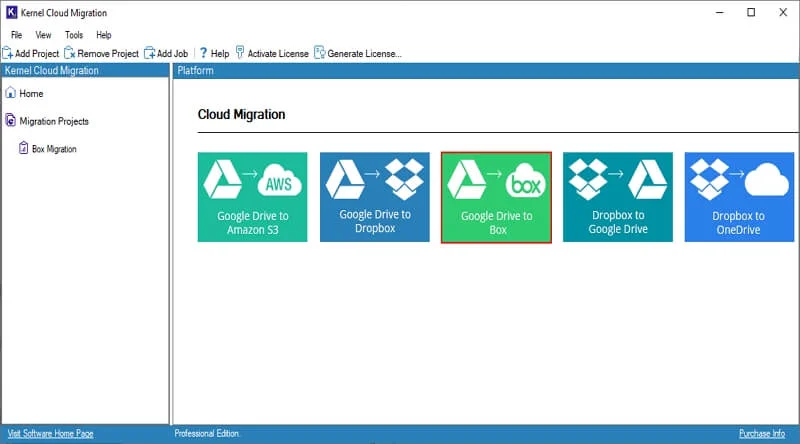Viewport: 800px width, 444px height.
Task: Open the View menu
Action: tap(43, 35)
